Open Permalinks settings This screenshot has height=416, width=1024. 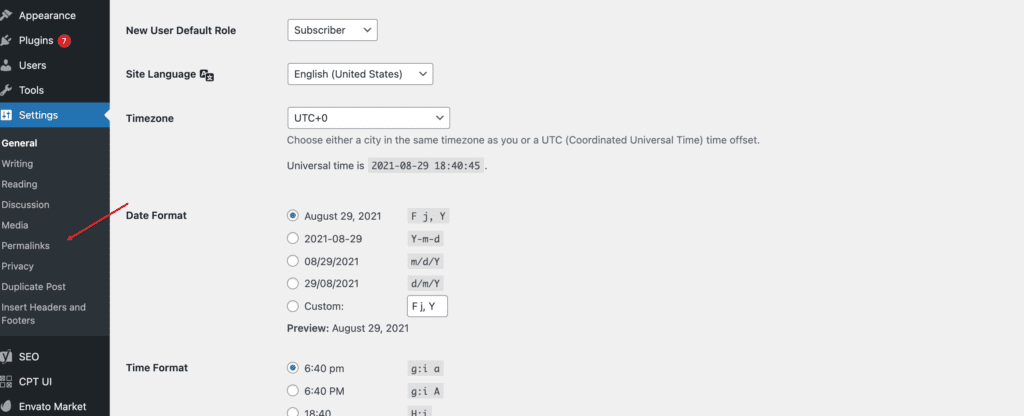point(25,246)
